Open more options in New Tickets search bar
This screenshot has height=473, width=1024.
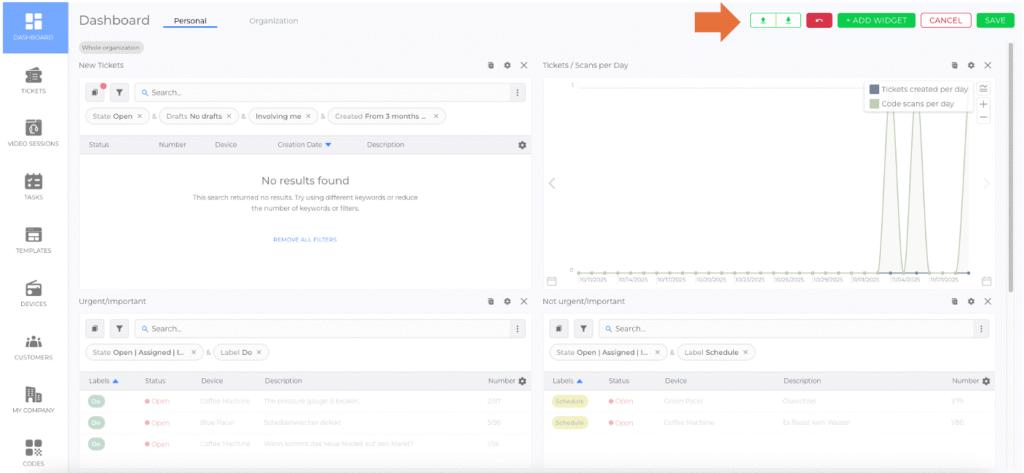(517, 93)
